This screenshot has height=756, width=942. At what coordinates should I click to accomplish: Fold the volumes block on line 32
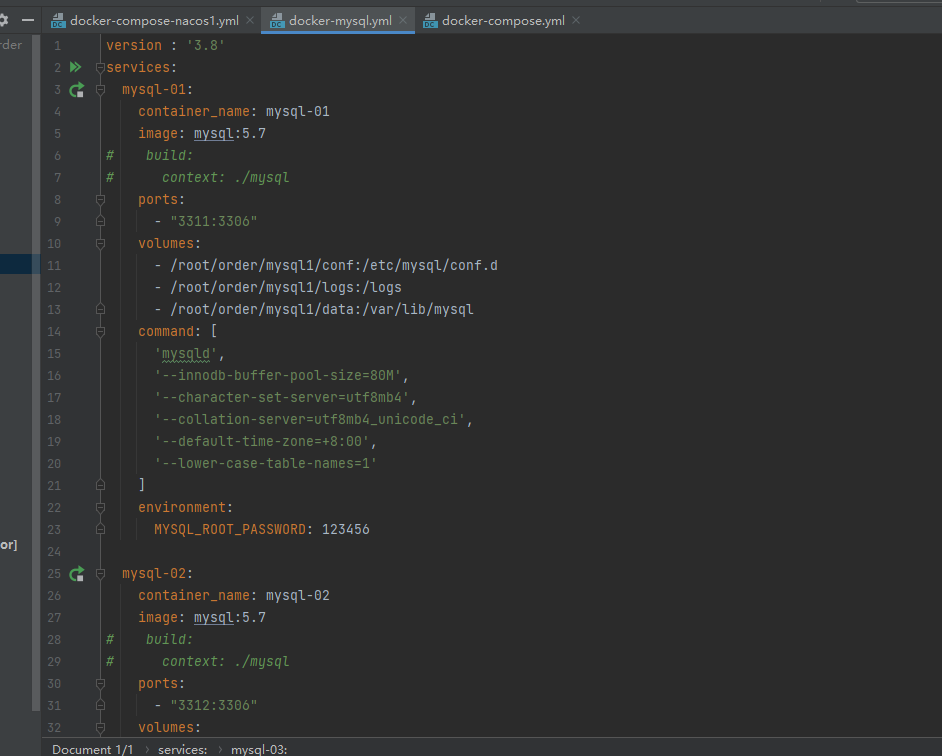[x=100, y=728]
